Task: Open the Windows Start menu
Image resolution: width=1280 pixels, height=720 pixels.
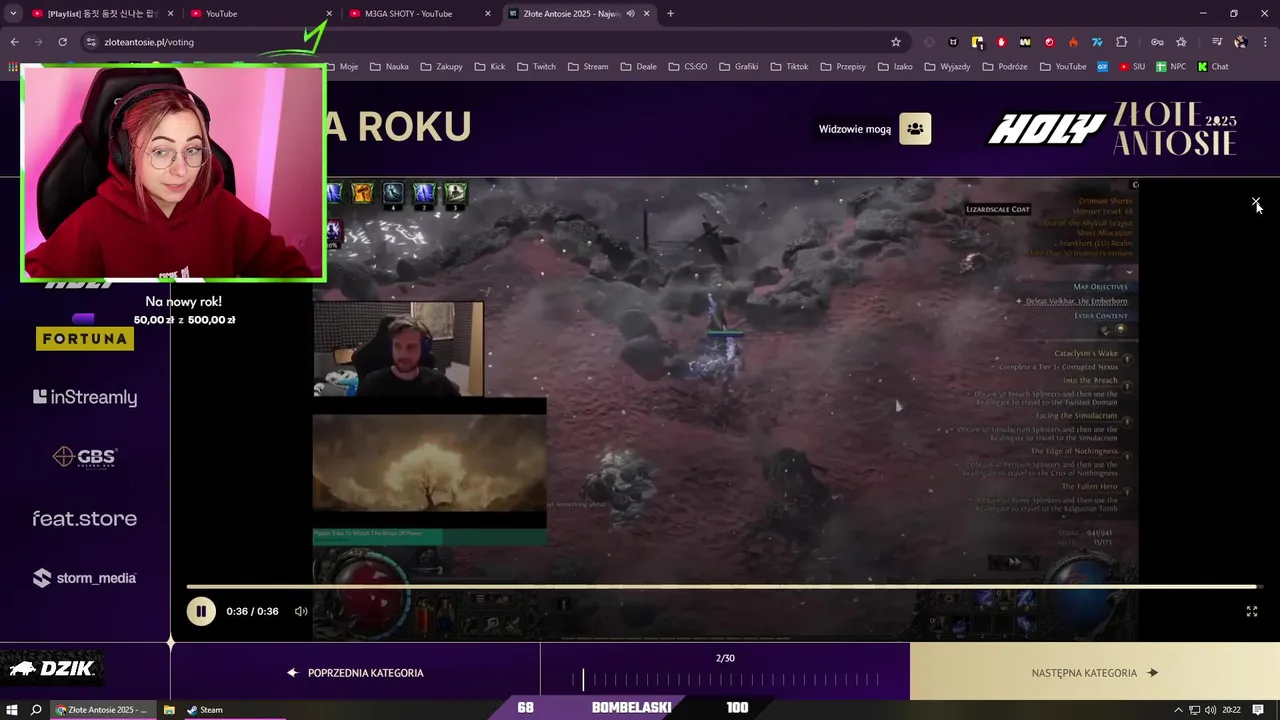Action: [12, 709]
